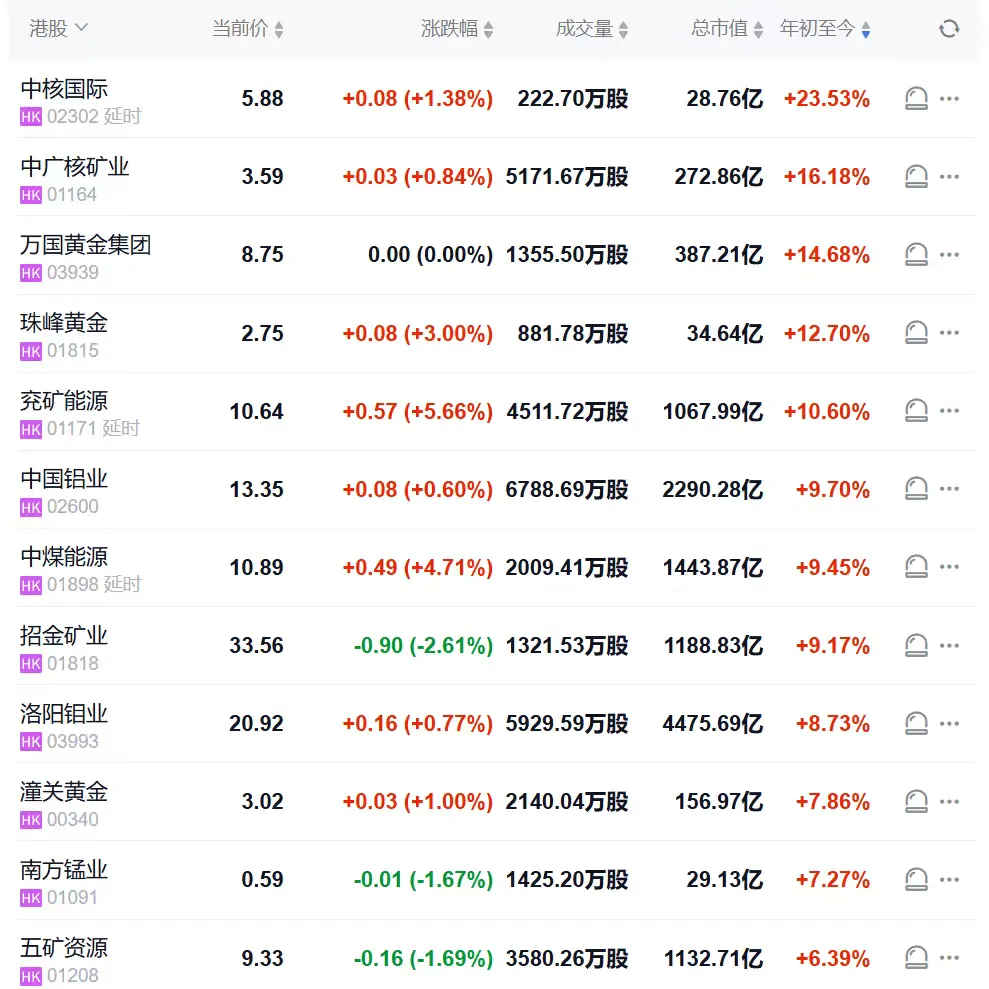Open more options for 中核国际
989x989 pixels.
tap(949, 98)
